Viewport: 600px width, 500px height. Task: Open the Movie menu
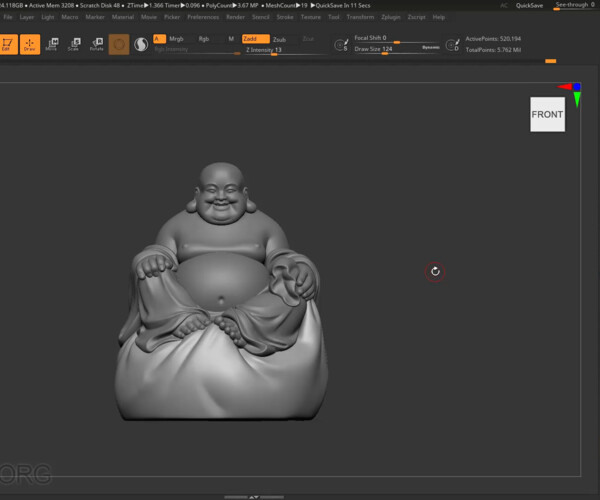149,17
